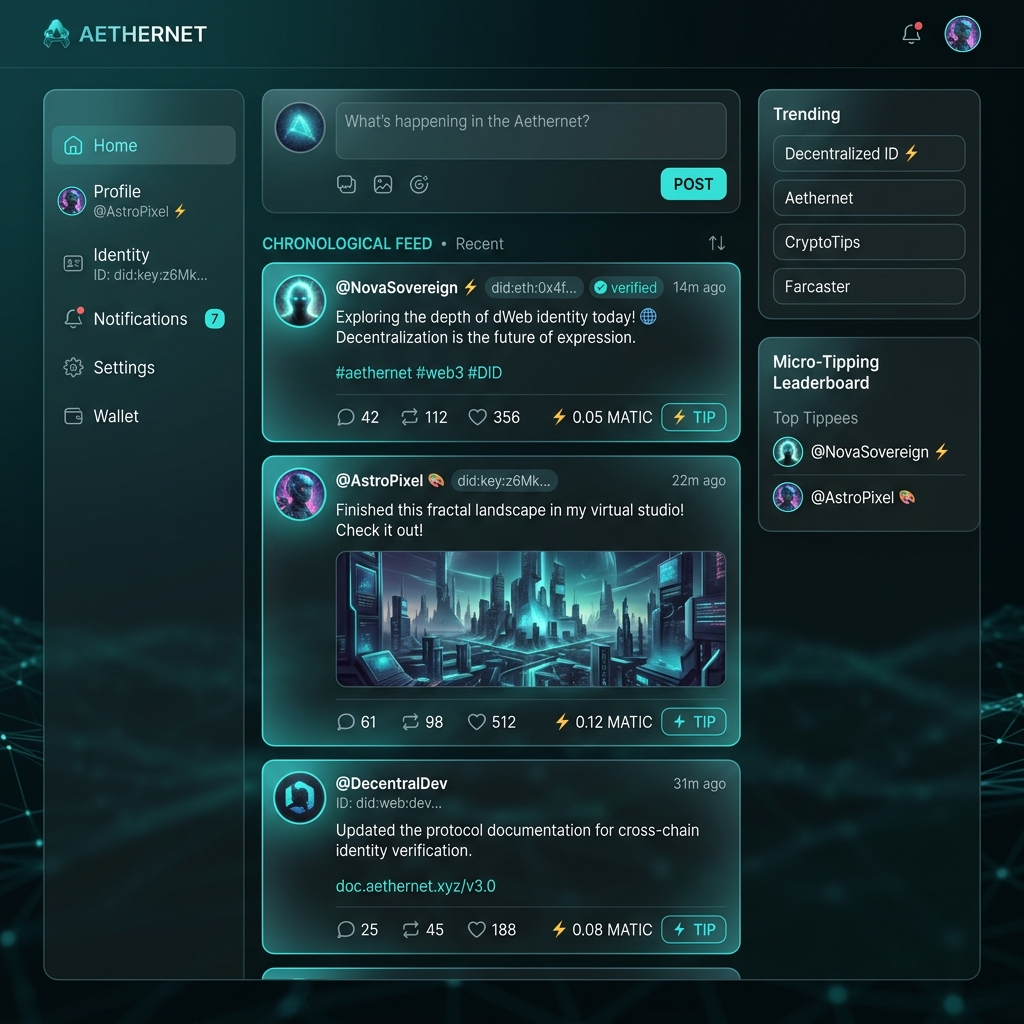
Task: Toggle the verified badge on NovaSovereign's post
Action: (627, 287)
